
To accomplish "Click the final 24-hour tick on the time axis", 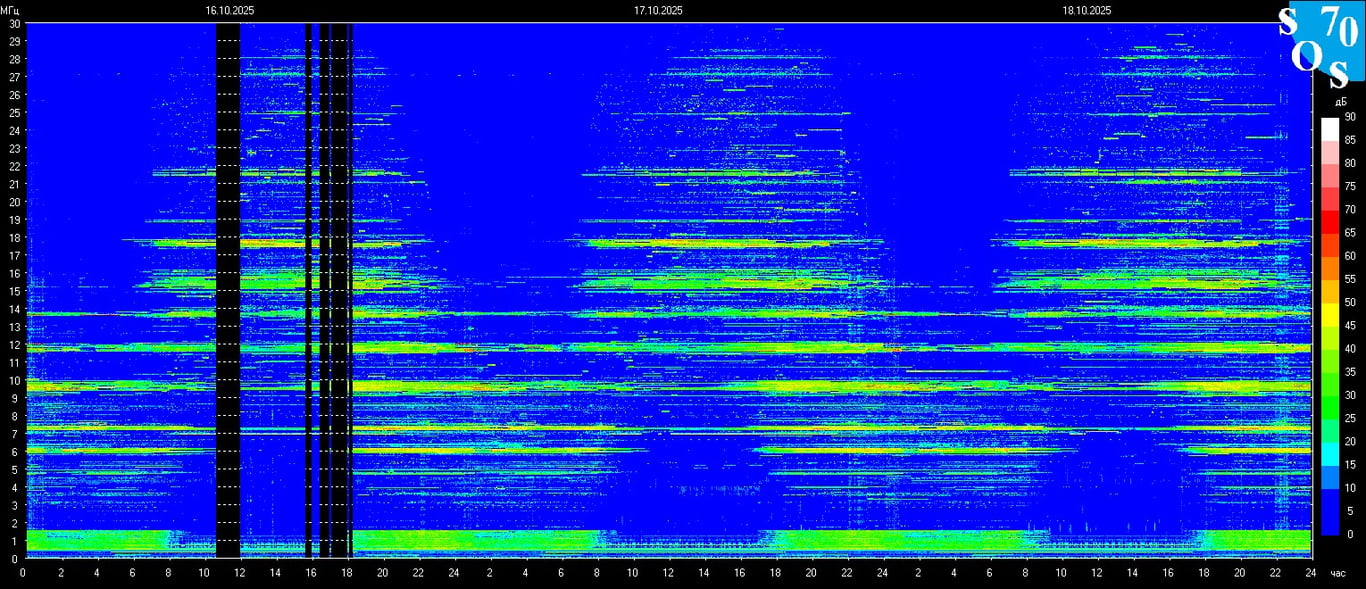I will 1310,573.
